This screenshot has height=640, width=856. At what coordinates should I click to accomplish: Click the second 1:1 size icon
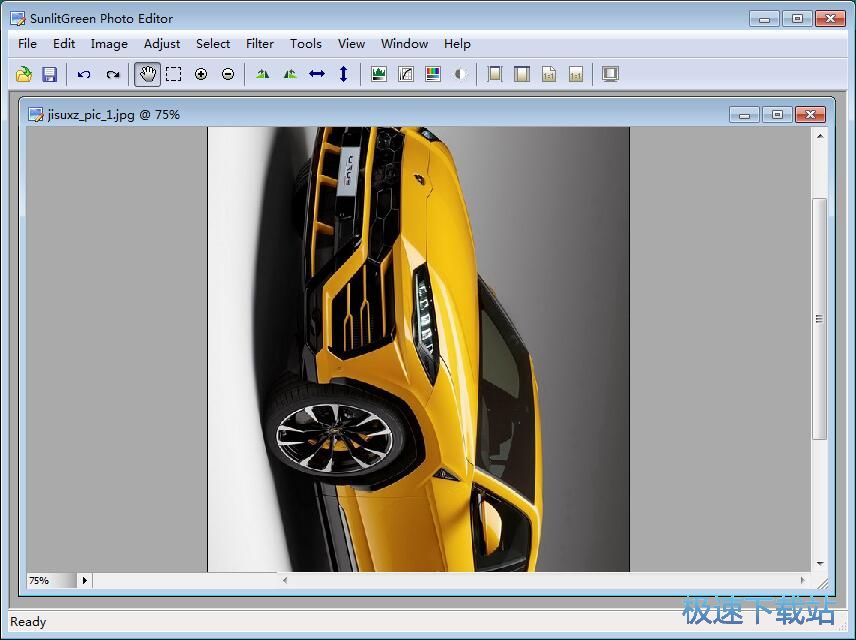click(x=576, y=74)
